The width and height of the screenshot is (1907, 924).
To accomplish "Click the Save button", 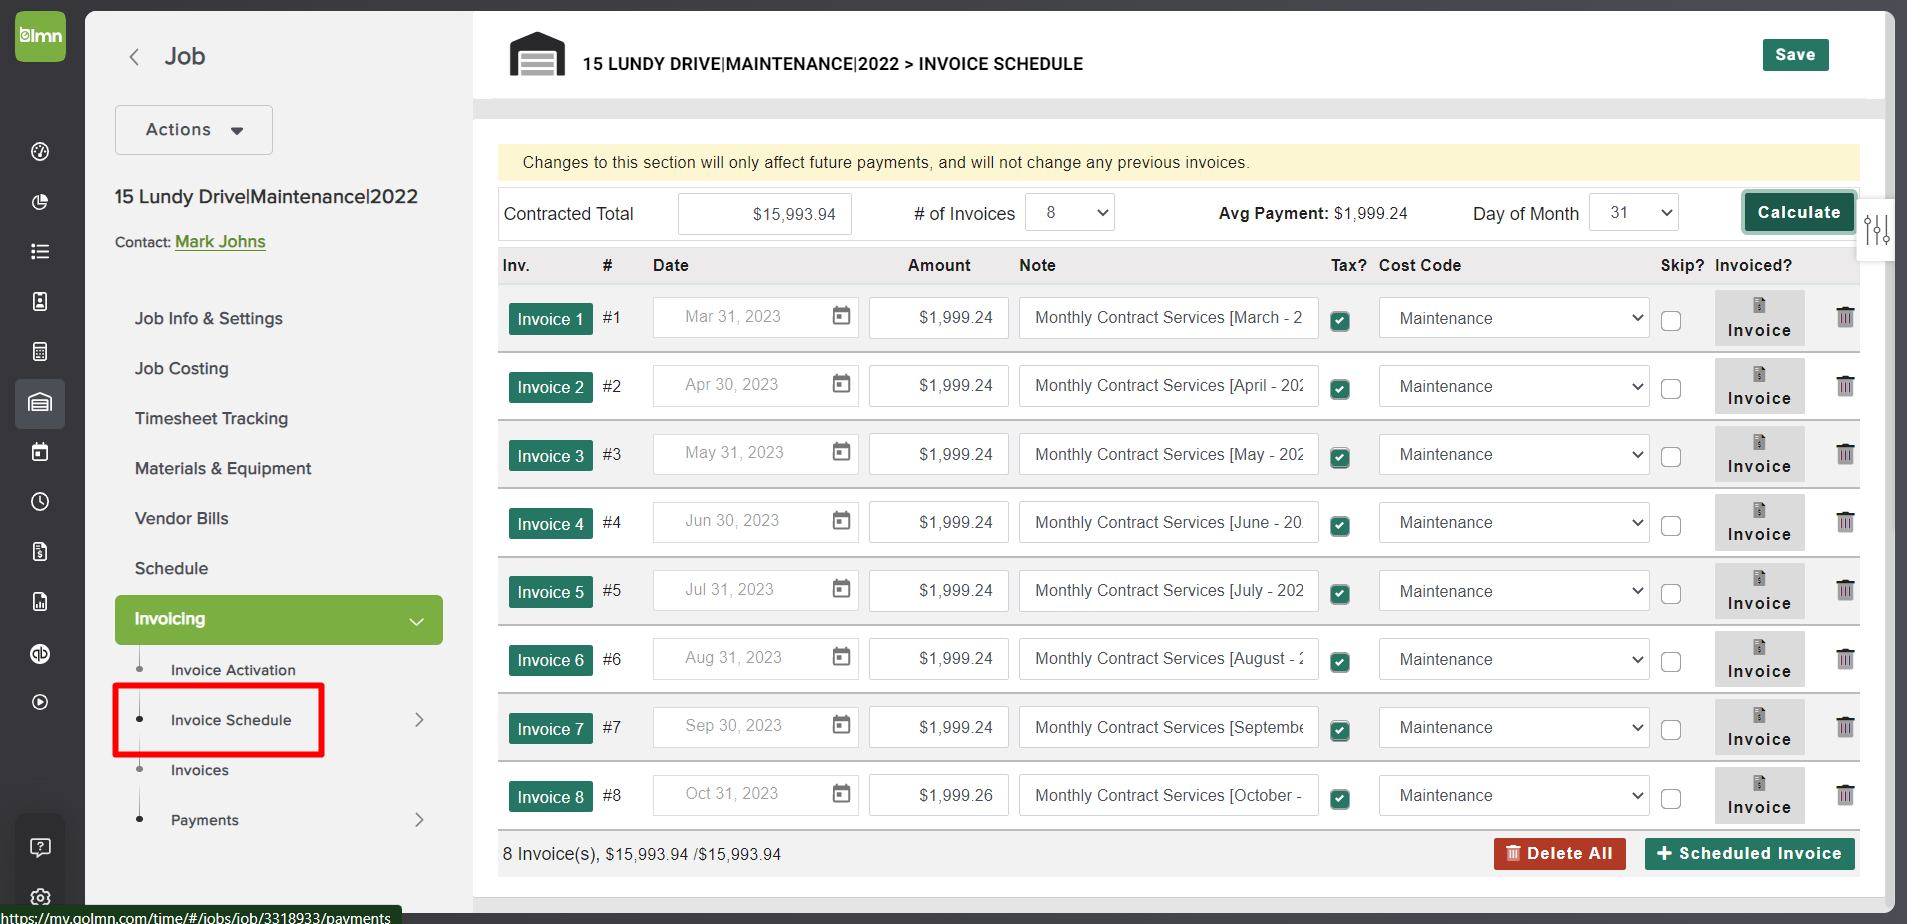I will click(1795, 55).
